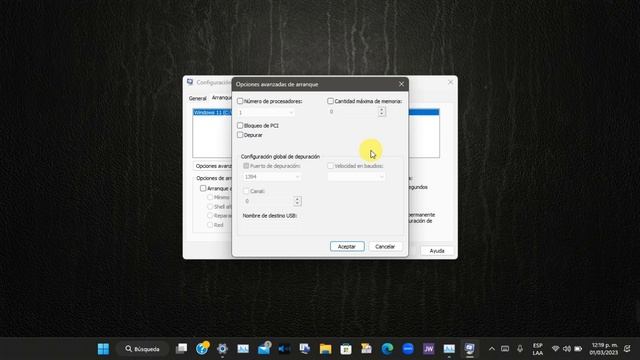Open the File Explorer folder icon

click(x=325, y=349)
